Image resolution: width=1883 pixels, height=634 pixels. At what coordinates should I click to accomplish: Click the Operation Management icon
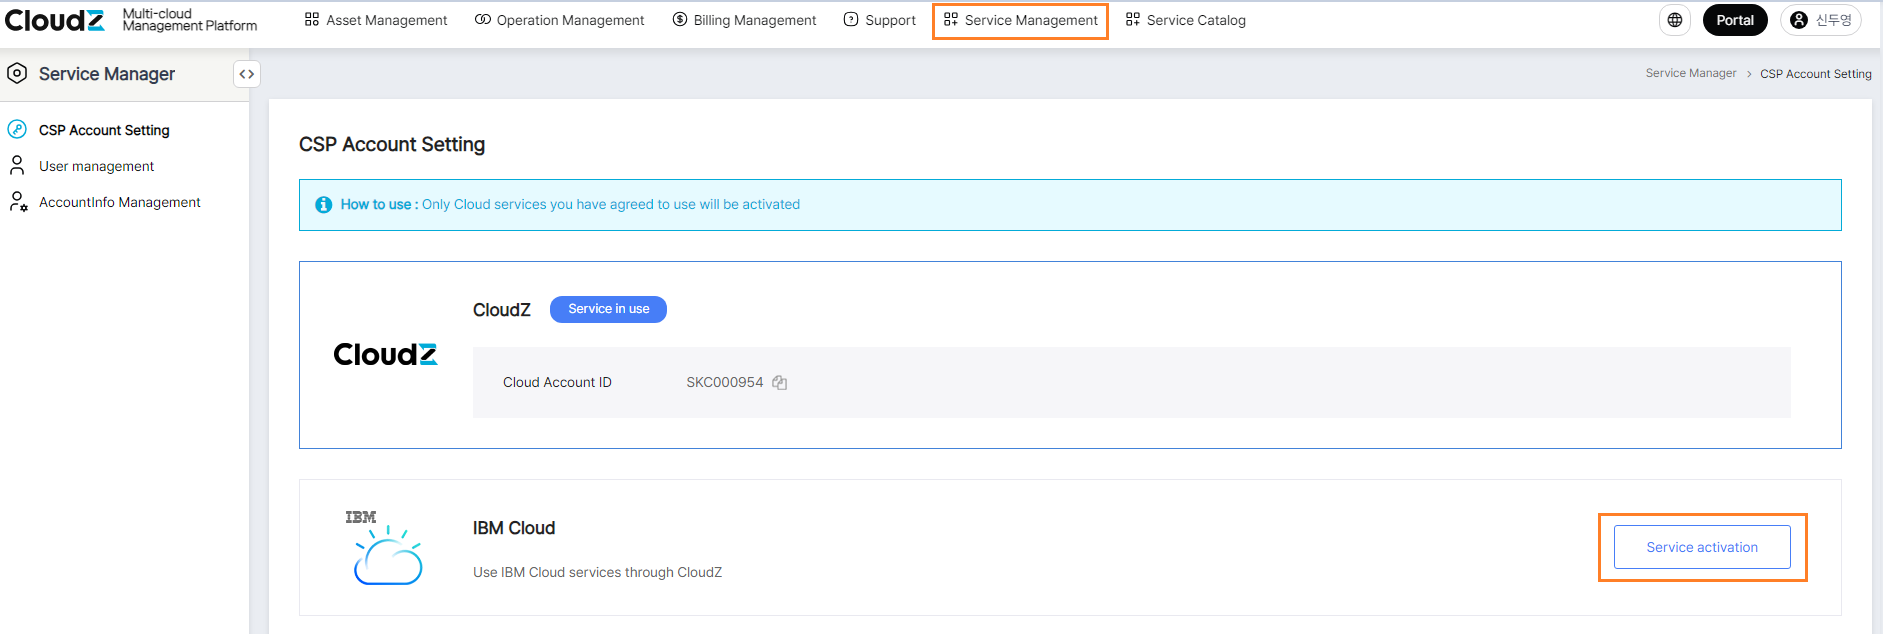[x=483, y=19]
